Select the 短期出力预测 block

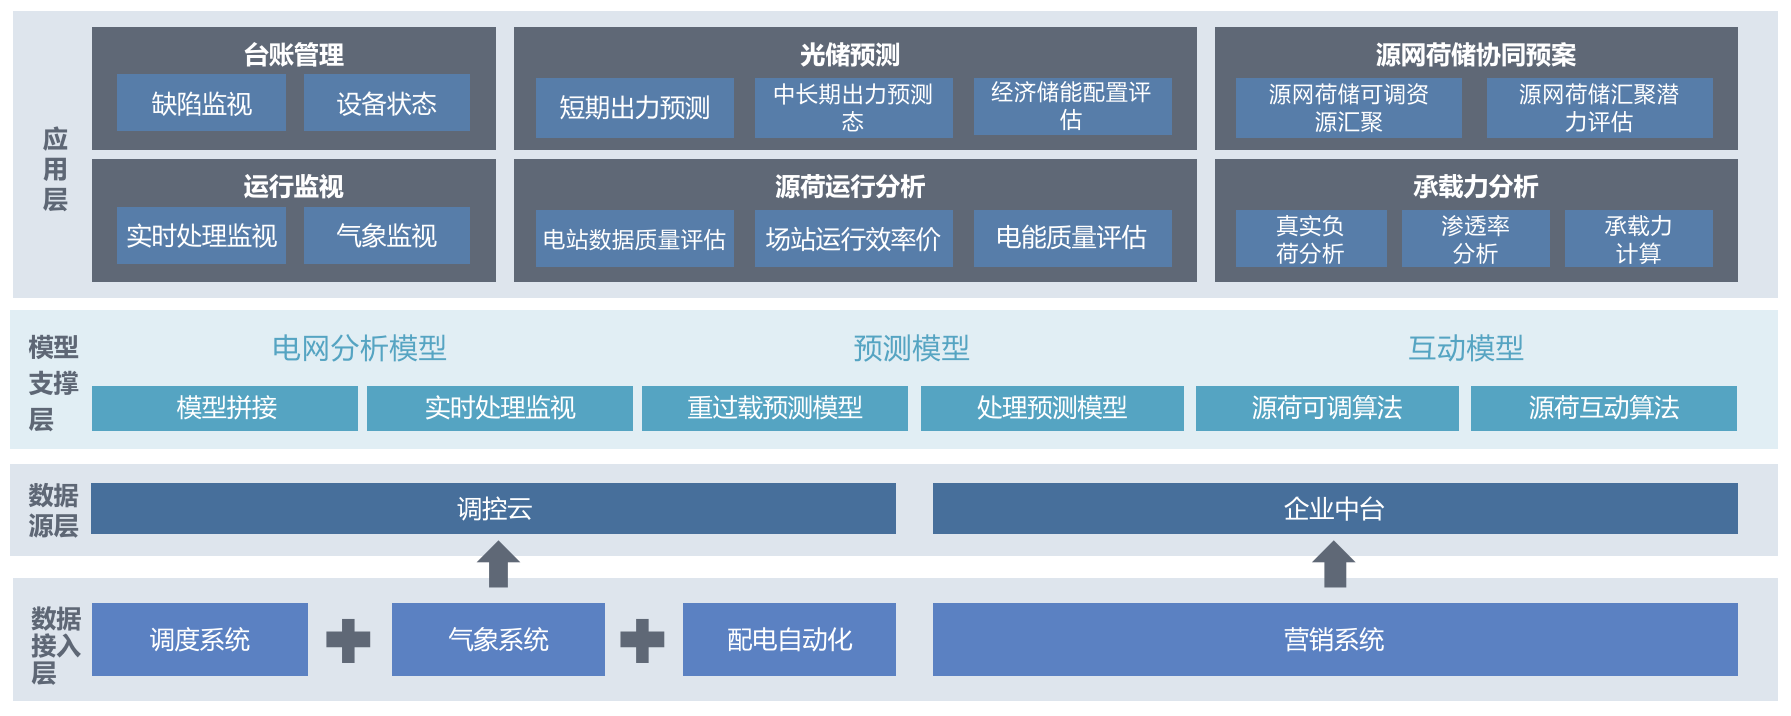(x=634, y=107)
